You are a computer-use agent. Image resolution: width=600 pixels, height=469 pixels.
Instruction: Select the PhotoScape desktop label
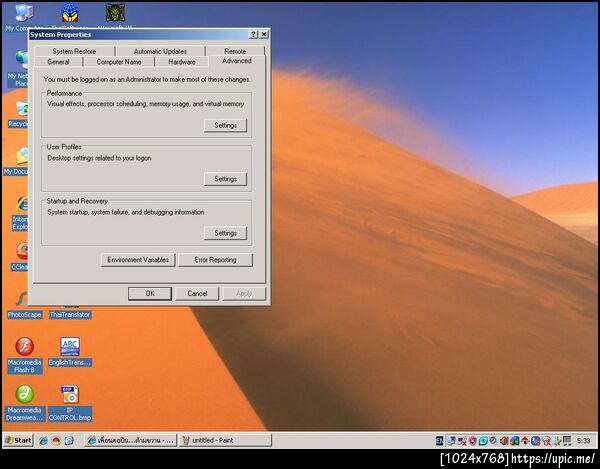click(x=24, y=314)
